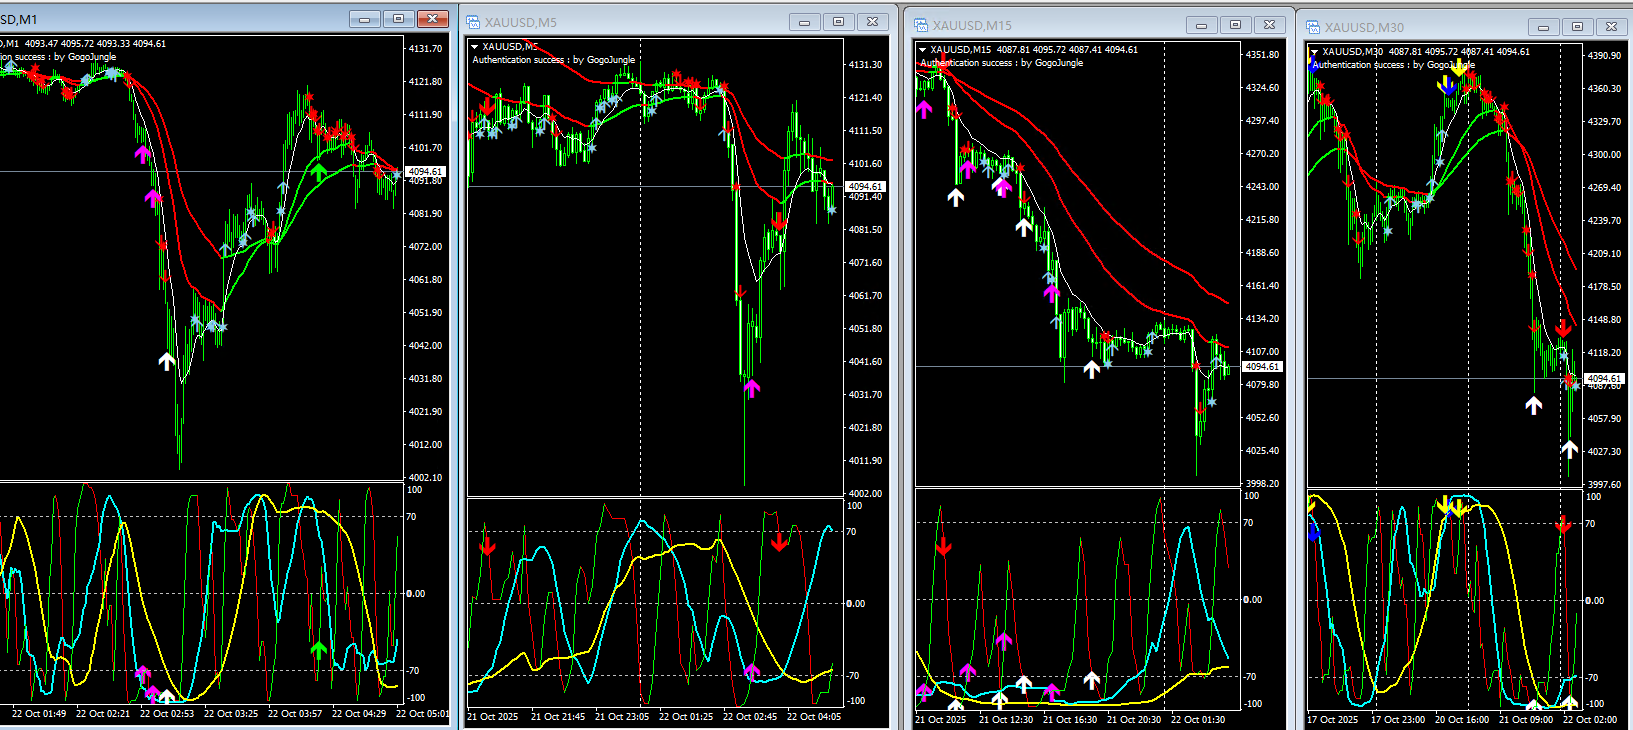This screenshot has width=1633, height=730.
Task: Click the 4002.00 price label on the M5 axis
Action: (865, 494)
